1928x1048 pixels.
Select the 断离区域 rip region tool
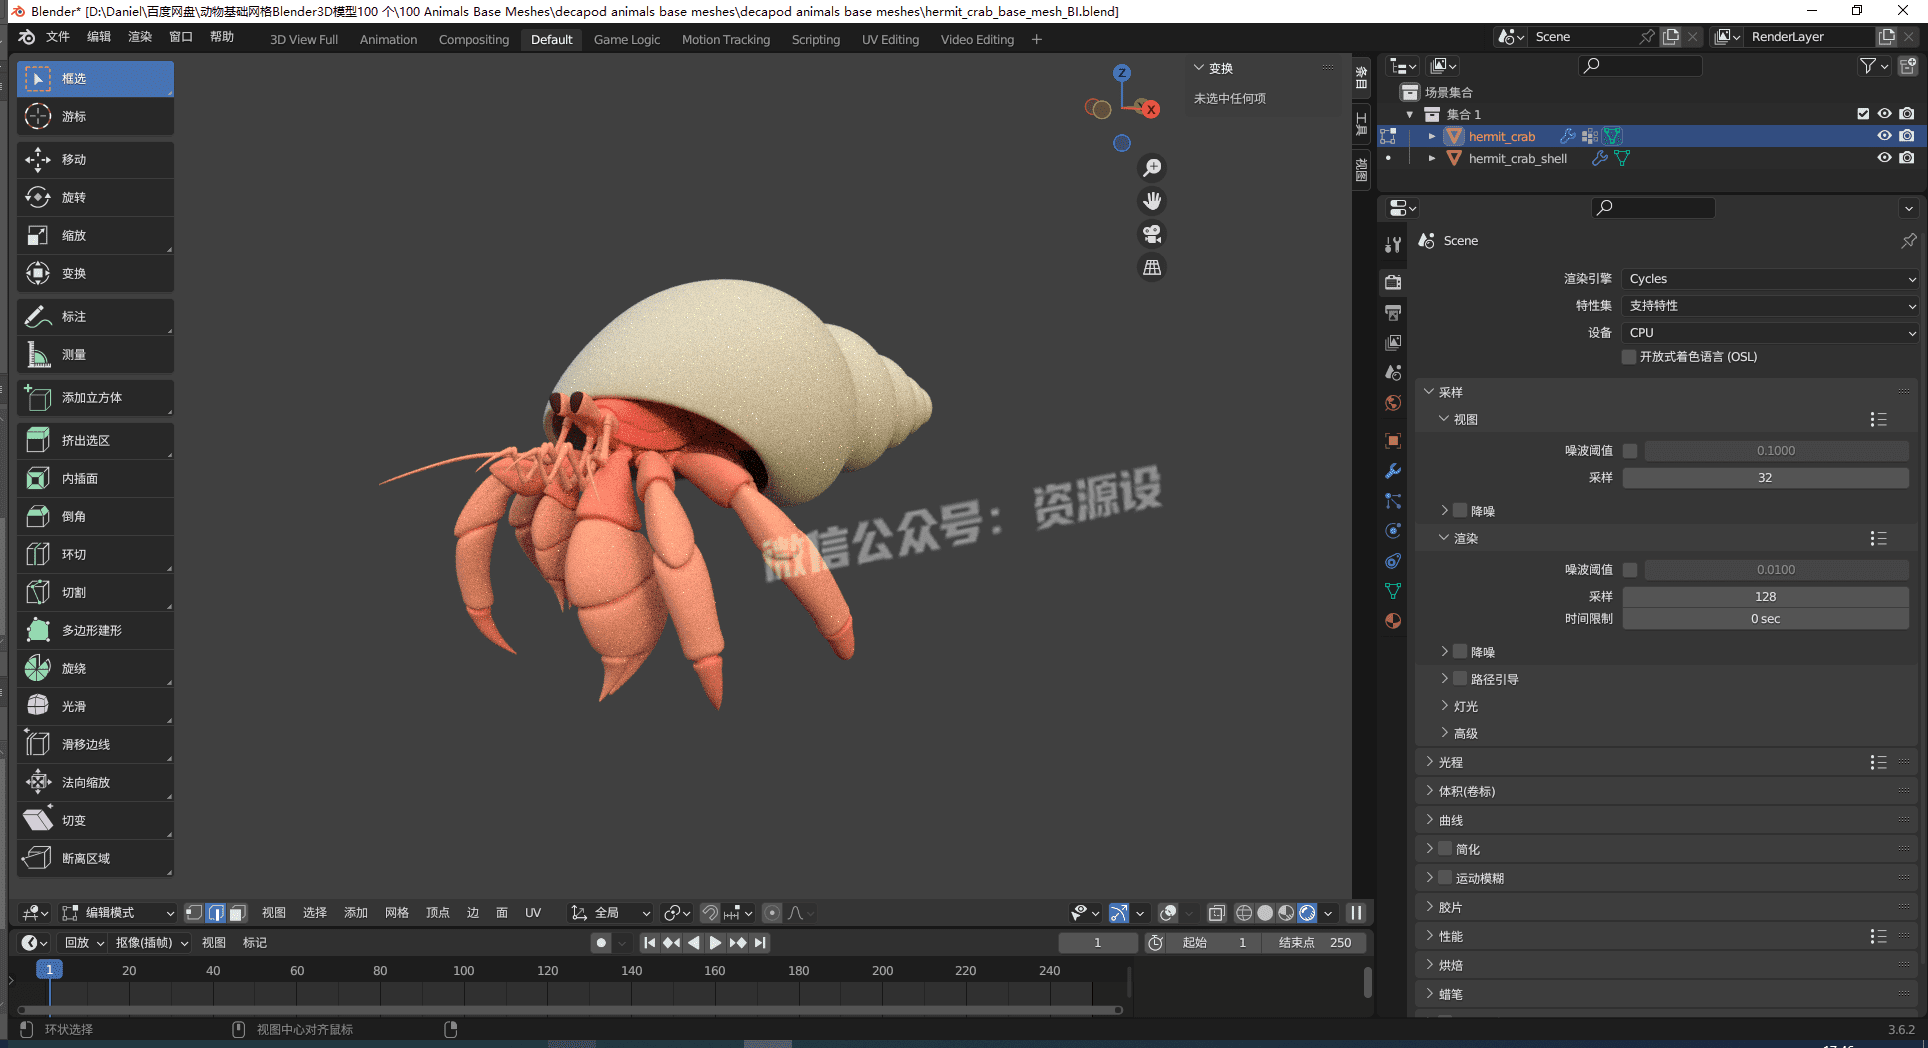95,858
